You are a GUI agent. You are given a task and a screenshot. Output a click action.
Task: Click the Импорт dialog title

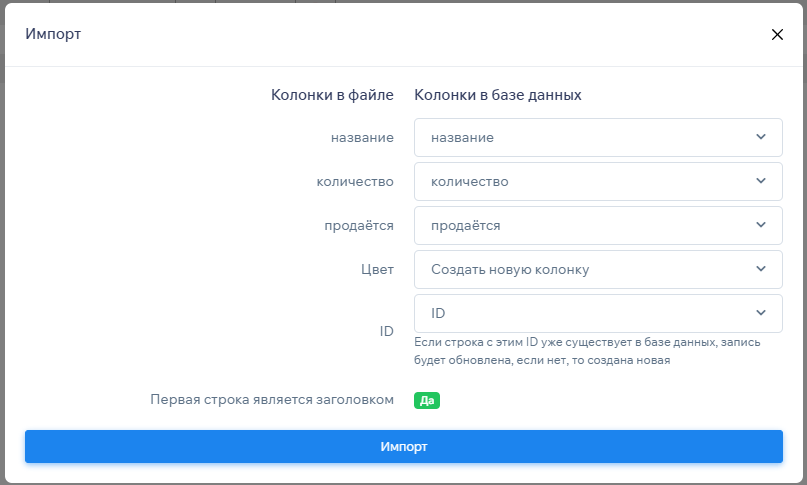pyautogui.click(x=53, y=34)
